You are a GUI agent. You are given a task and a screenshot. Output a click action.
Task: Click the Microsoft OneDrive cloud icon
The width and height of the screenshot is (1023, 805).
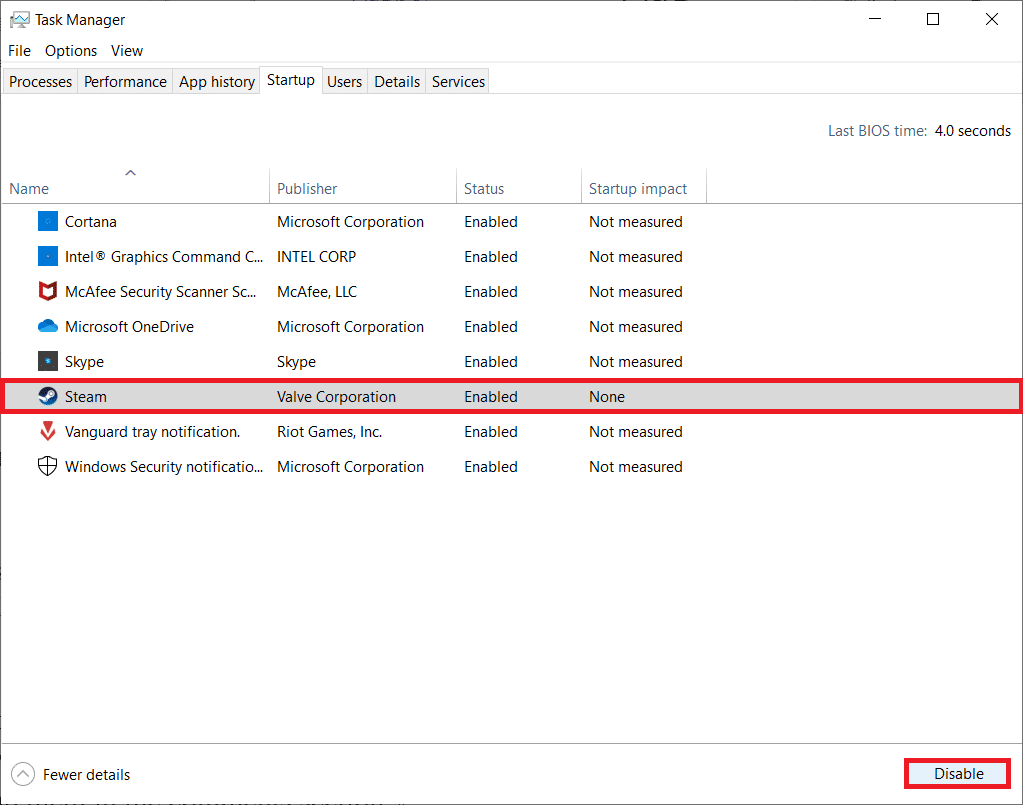tap(48, 326)
